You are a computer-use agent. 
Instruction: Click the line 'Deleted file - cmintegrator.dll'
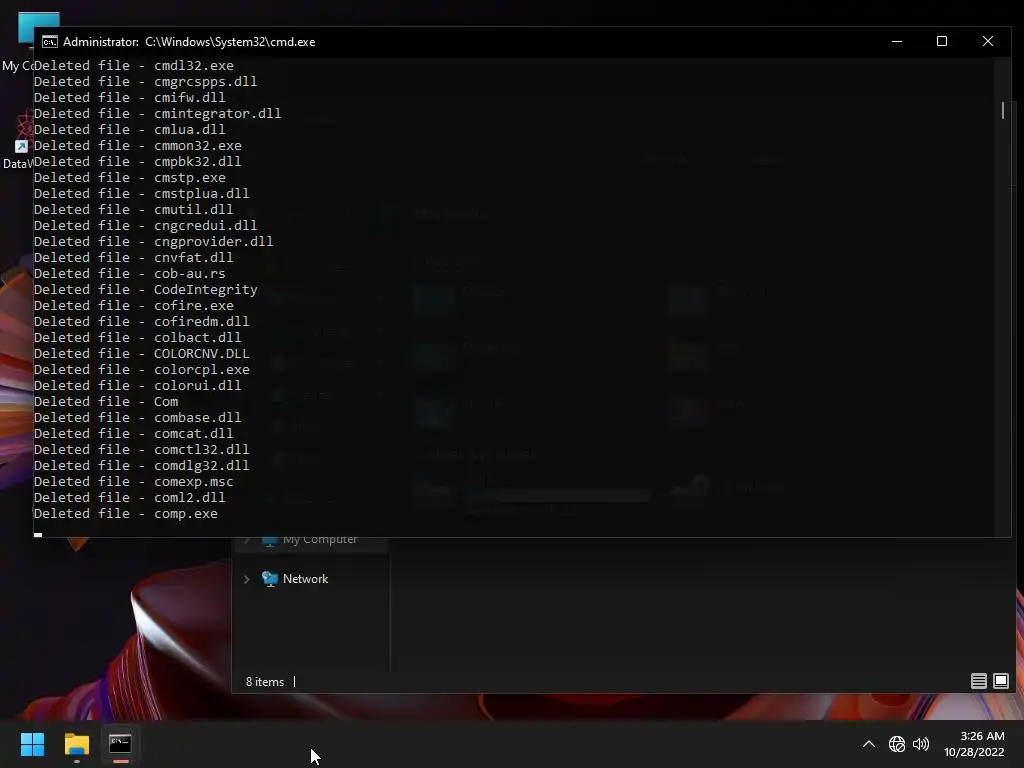pos(157,113)
